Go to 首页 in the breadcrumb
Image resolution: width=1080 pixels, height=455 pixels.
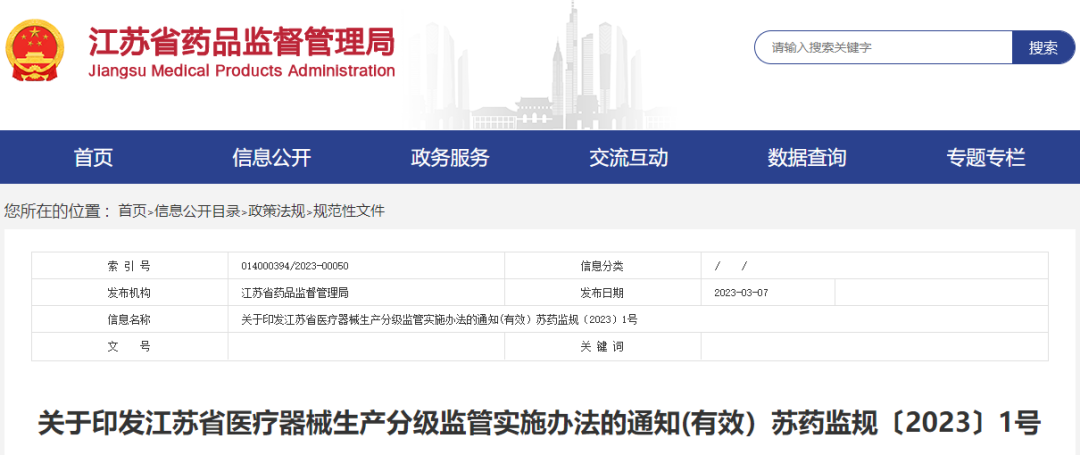(x=132, y=211)
